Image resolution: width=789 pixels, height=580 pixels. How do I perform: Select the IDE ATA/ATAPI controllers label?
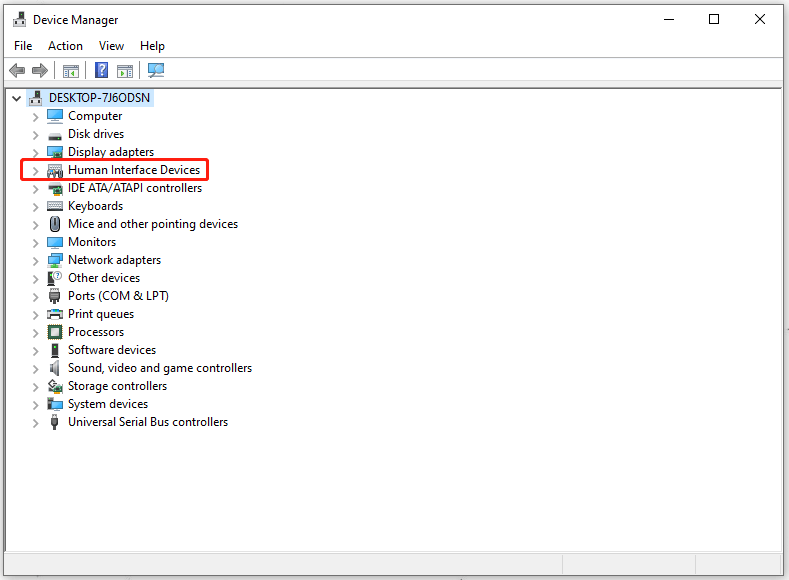point(135,188)
